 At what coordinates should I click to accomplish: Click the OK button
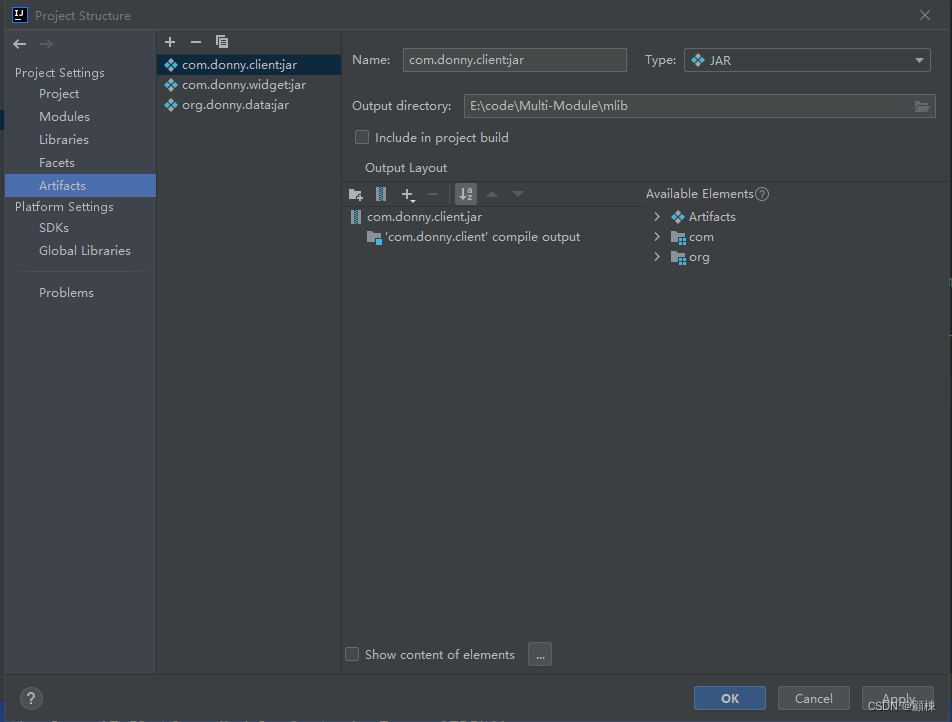730,698
